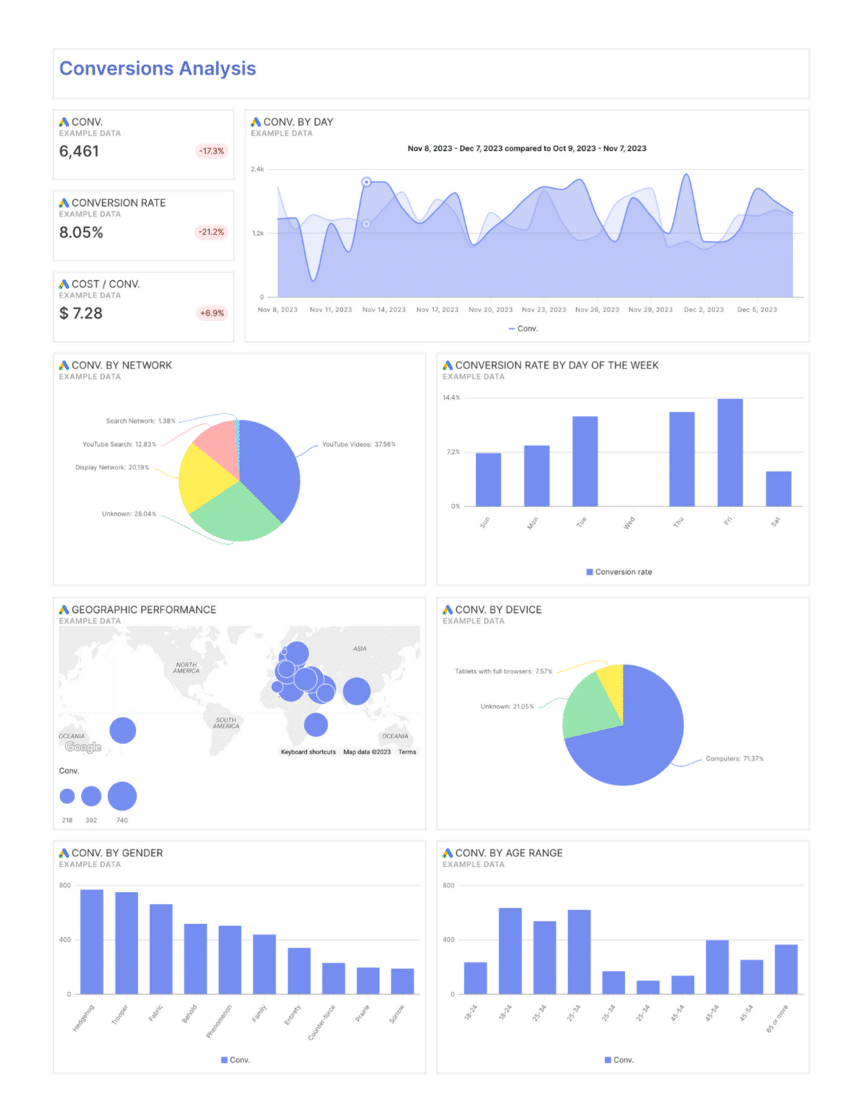863x1120 pixels.
Task: Click the Behold bar in gender chart
Action: point(195,959)
